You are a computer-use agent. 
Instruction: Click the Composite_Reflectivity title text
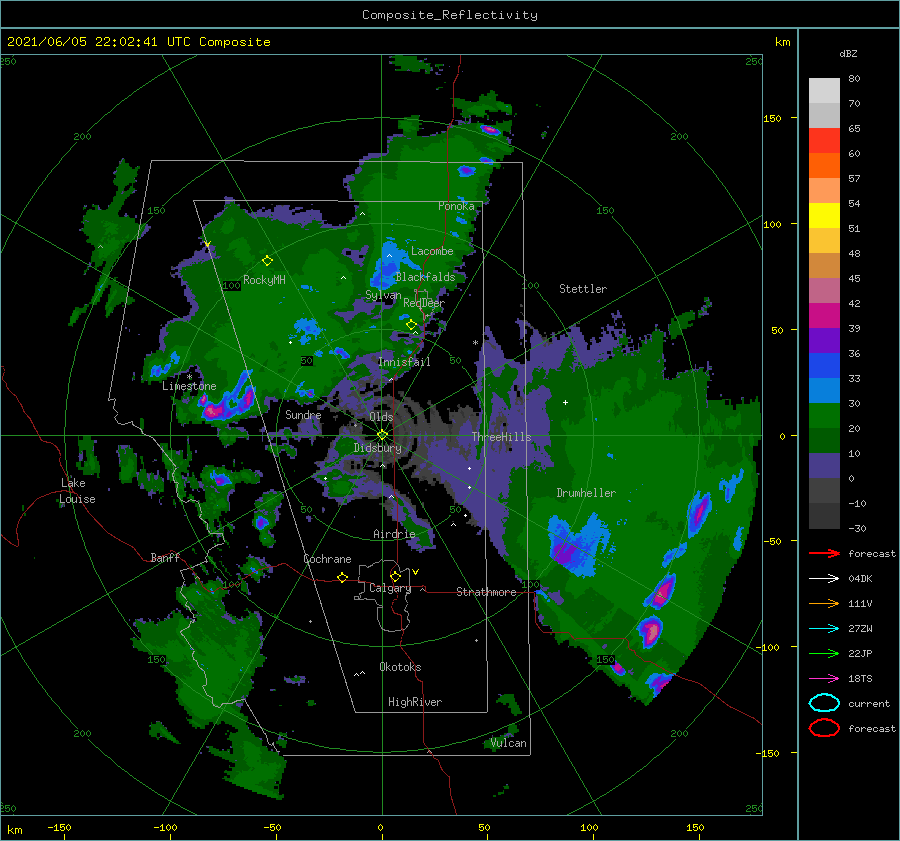pos(450,15)
